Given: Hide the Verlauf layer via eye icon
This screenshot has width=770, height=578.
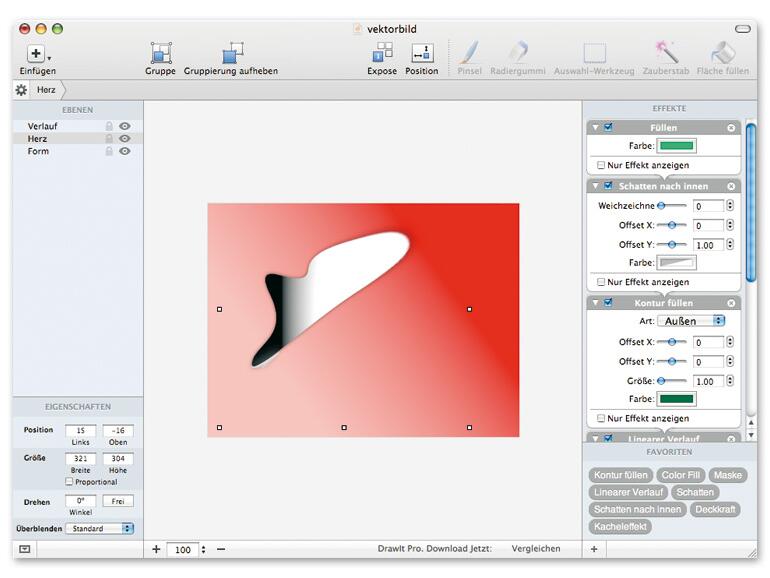Looking at the screenshot, I should [125, 127].
